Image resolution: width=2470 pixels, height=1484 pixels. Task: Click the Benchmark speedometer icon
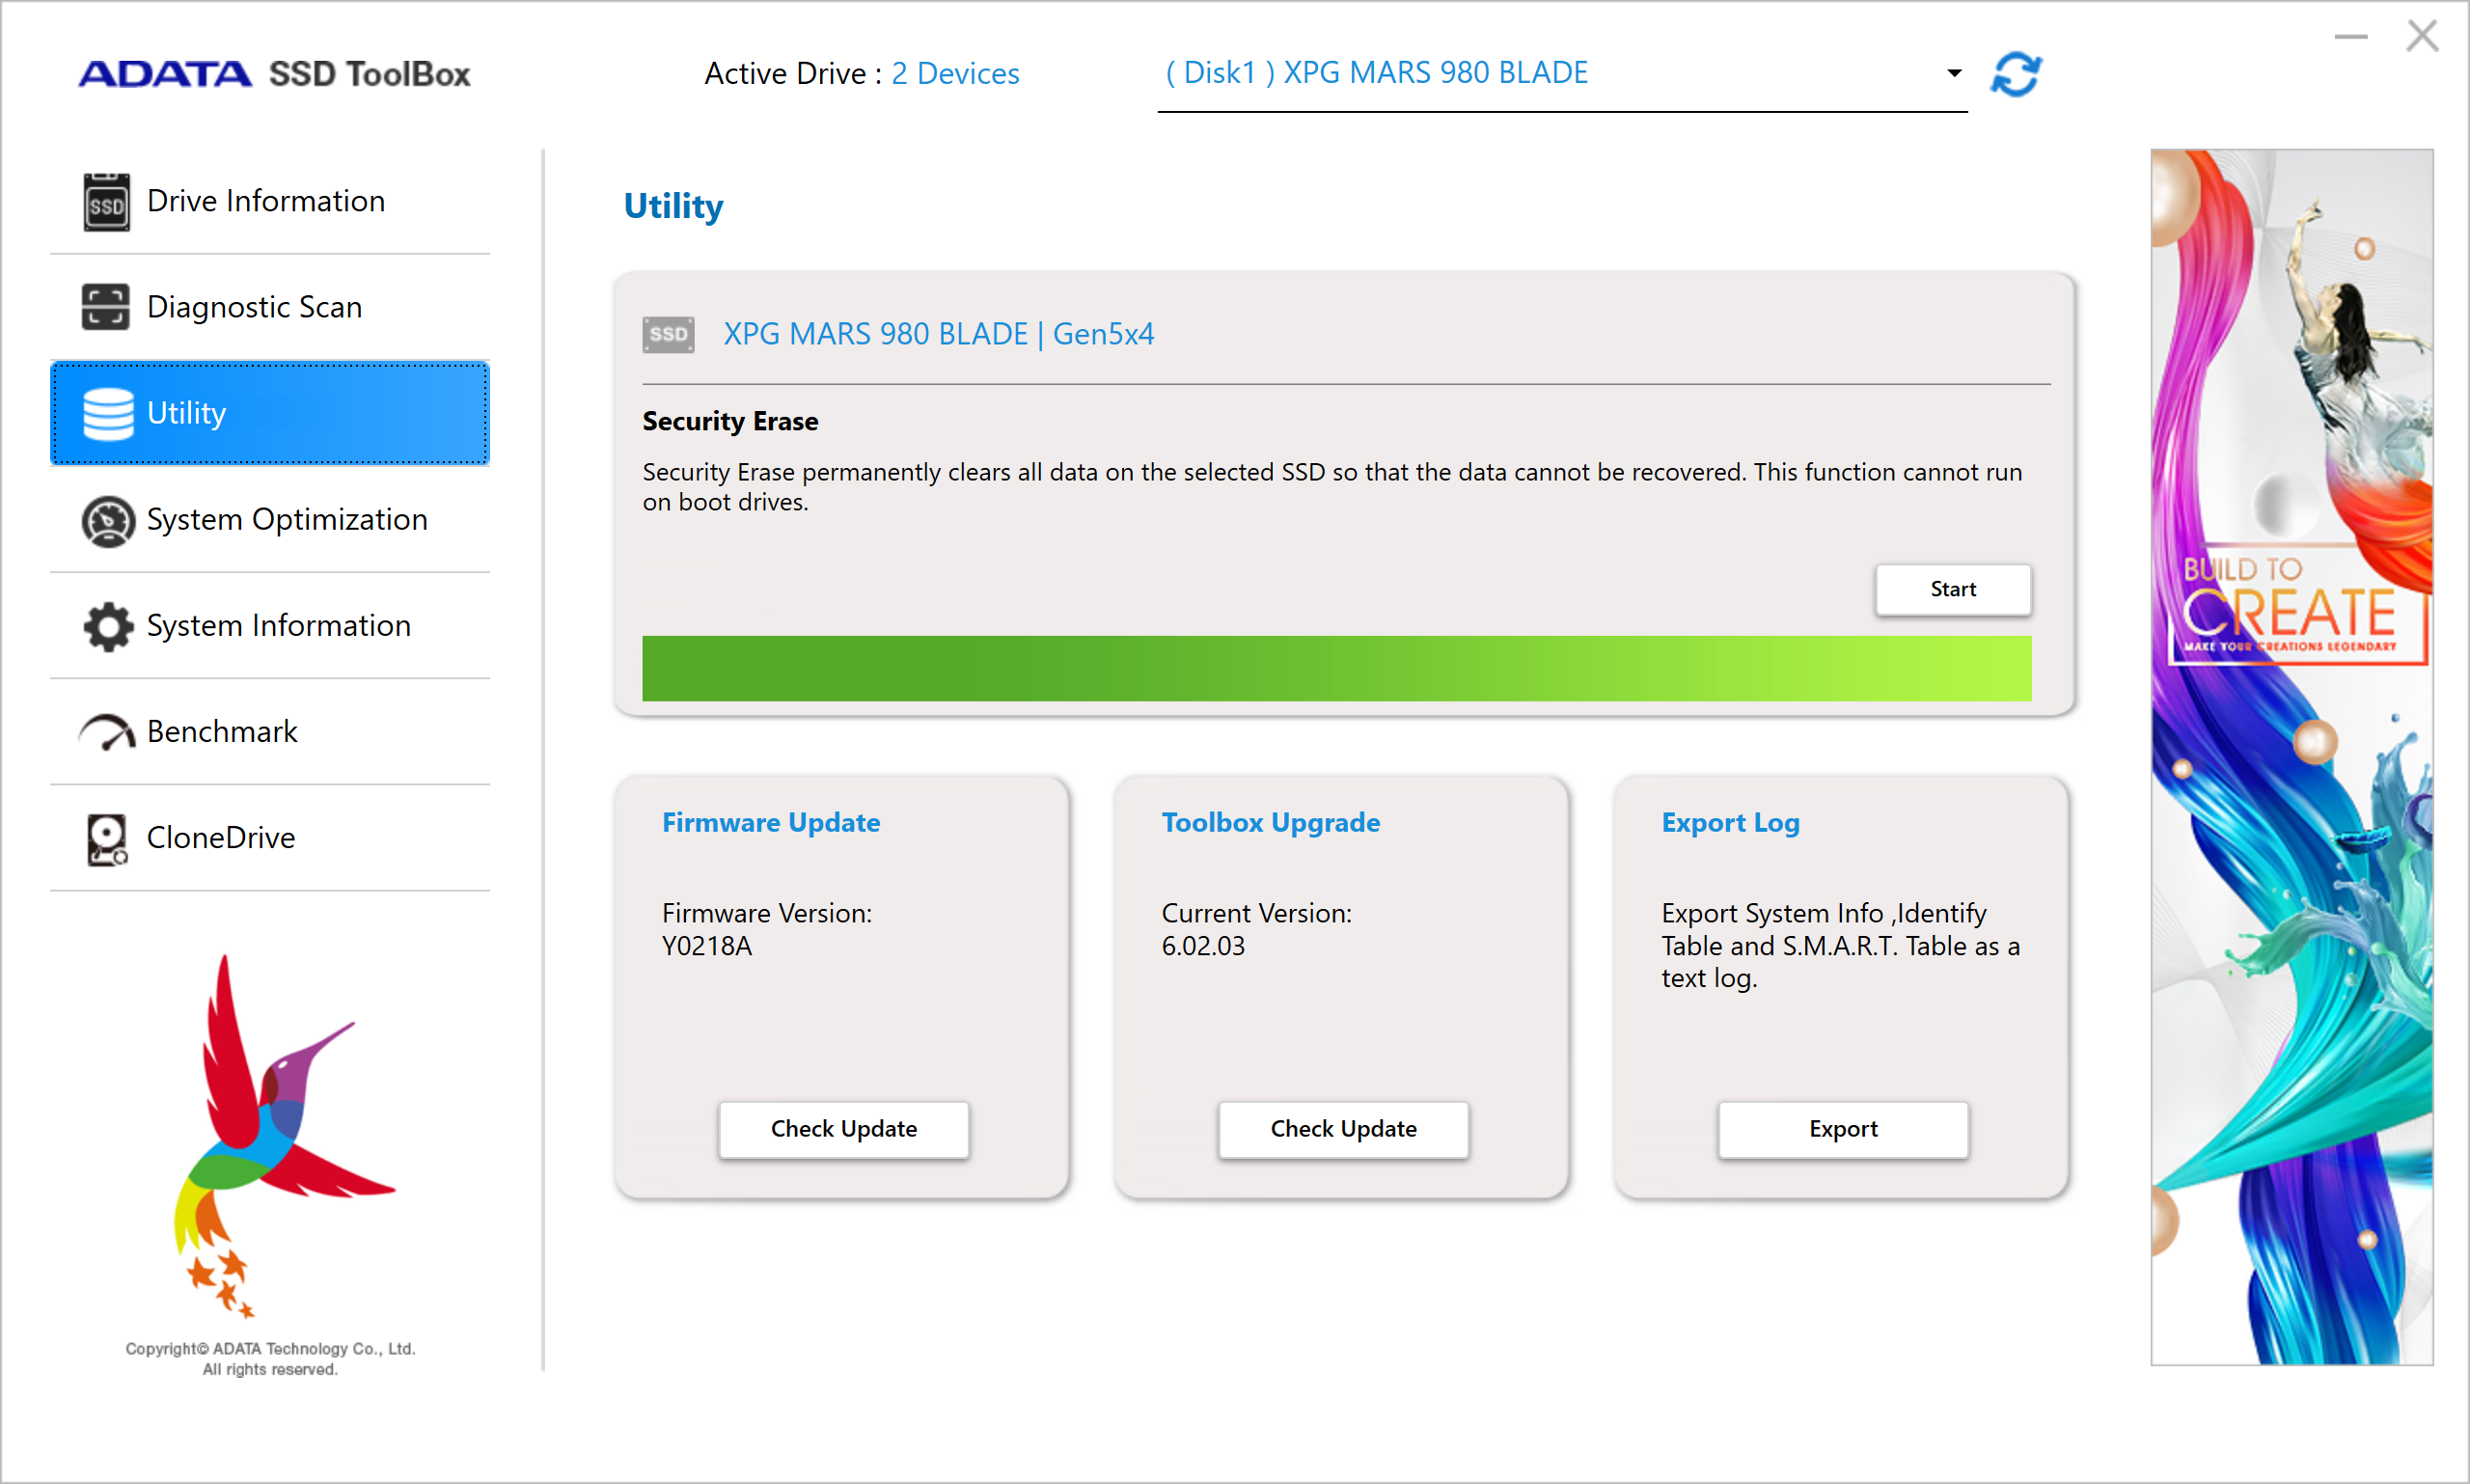[108, 732]
